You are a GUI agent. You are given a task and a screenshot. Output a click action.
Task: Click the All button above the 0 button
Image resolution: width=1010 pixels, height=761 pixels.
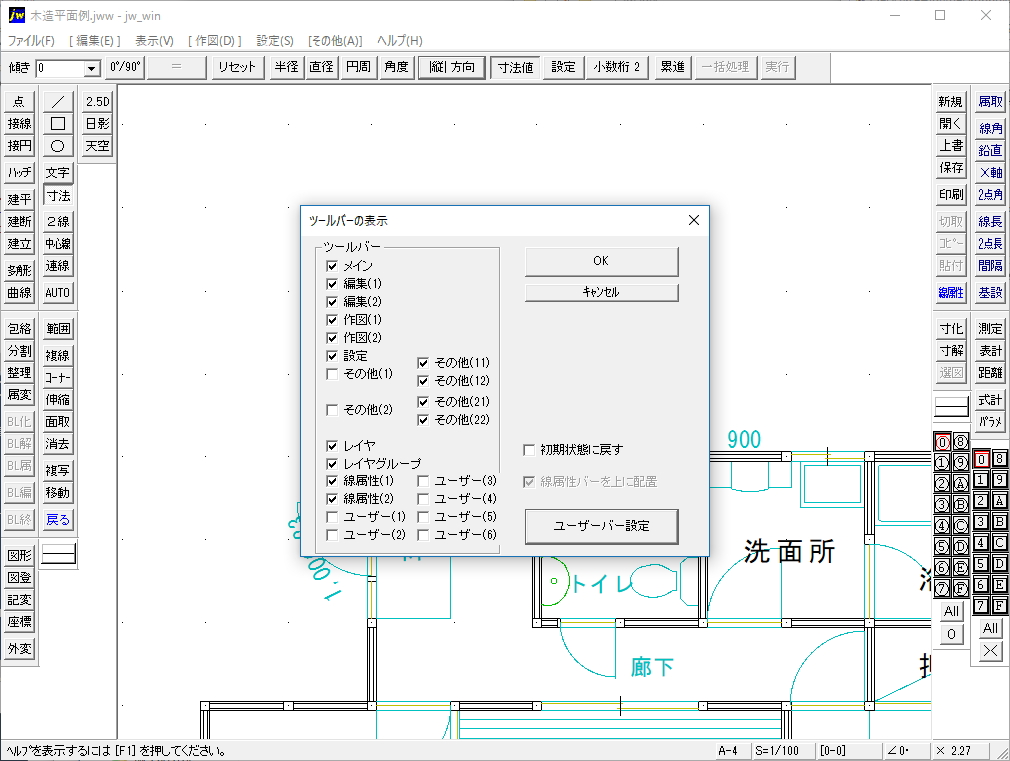pos(951,611)
